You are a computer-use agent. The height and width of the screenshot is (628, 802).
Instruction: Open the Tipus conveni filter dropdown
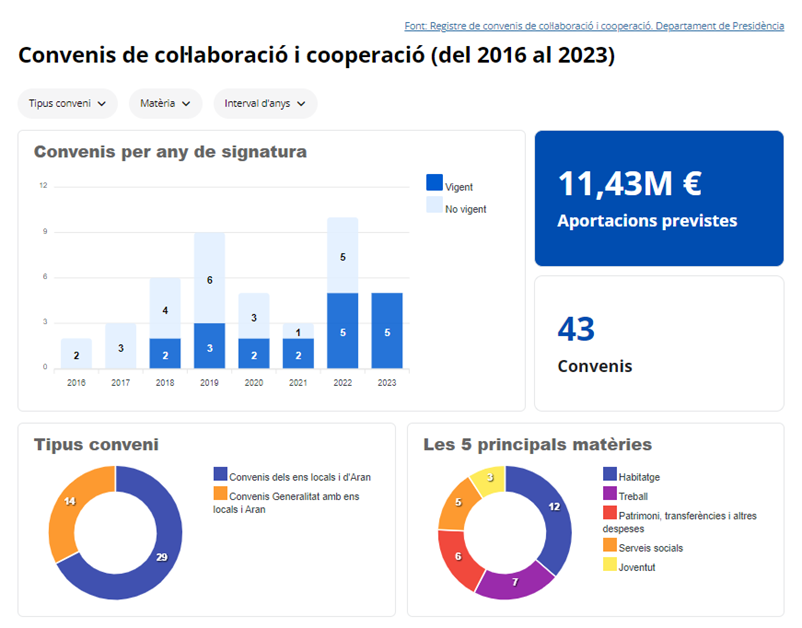point(67,103)
